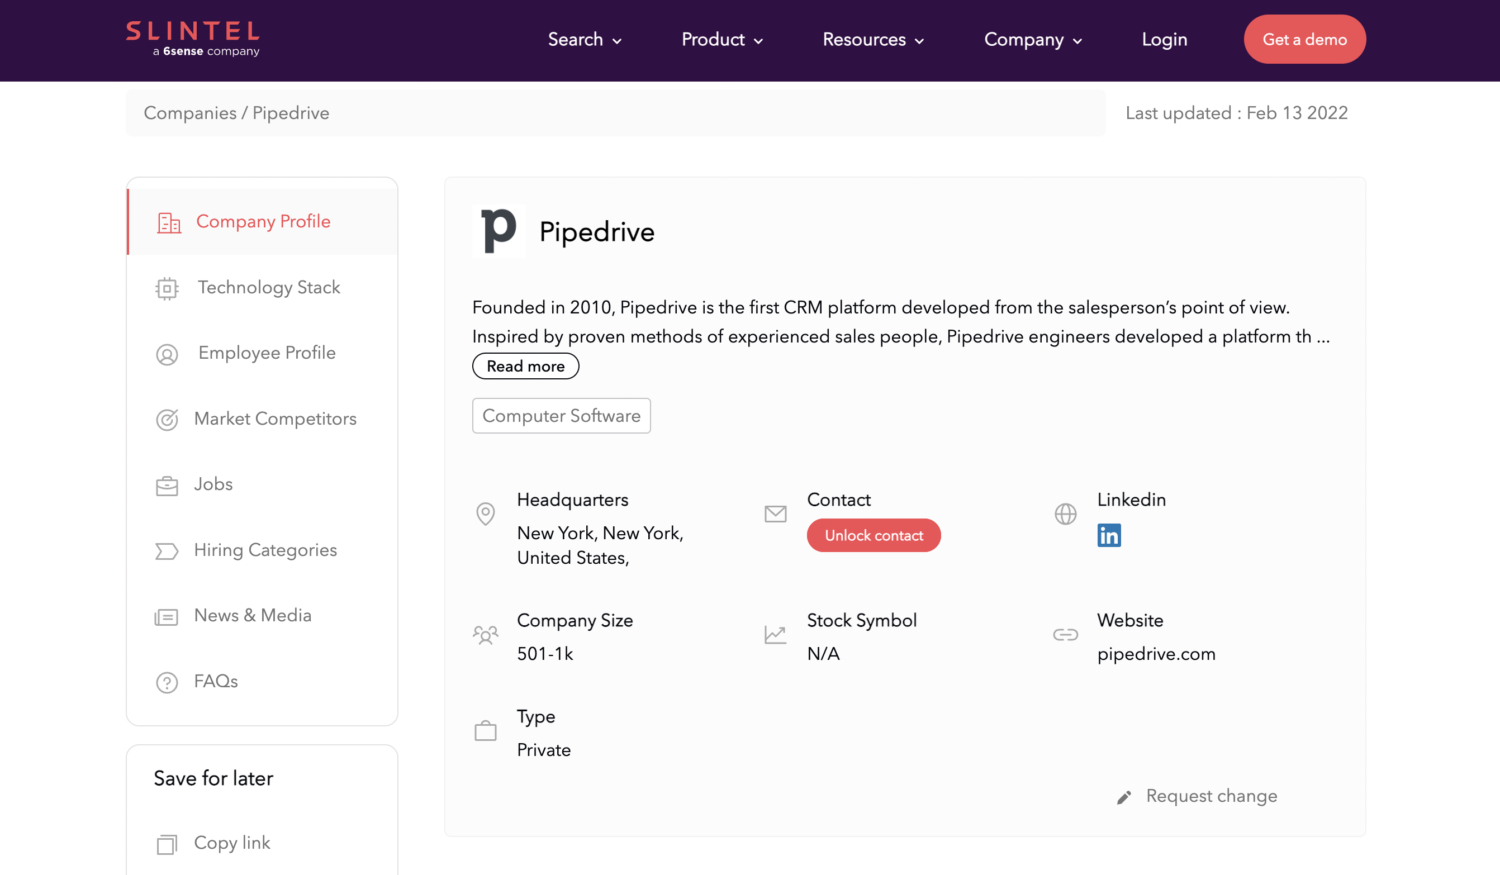Screen dimensions: 1500x875
Task: Click Copy link under Save for later
Action: coord(232,843)
